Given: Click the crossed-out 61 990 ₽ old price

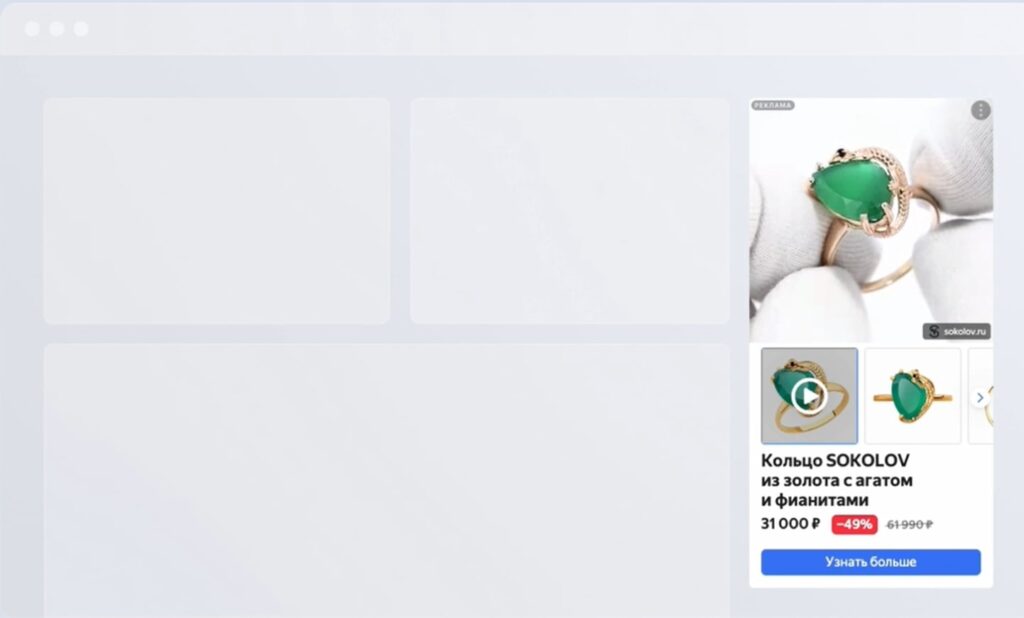Looking at the screenshot, I should click(x=910, y=525).
